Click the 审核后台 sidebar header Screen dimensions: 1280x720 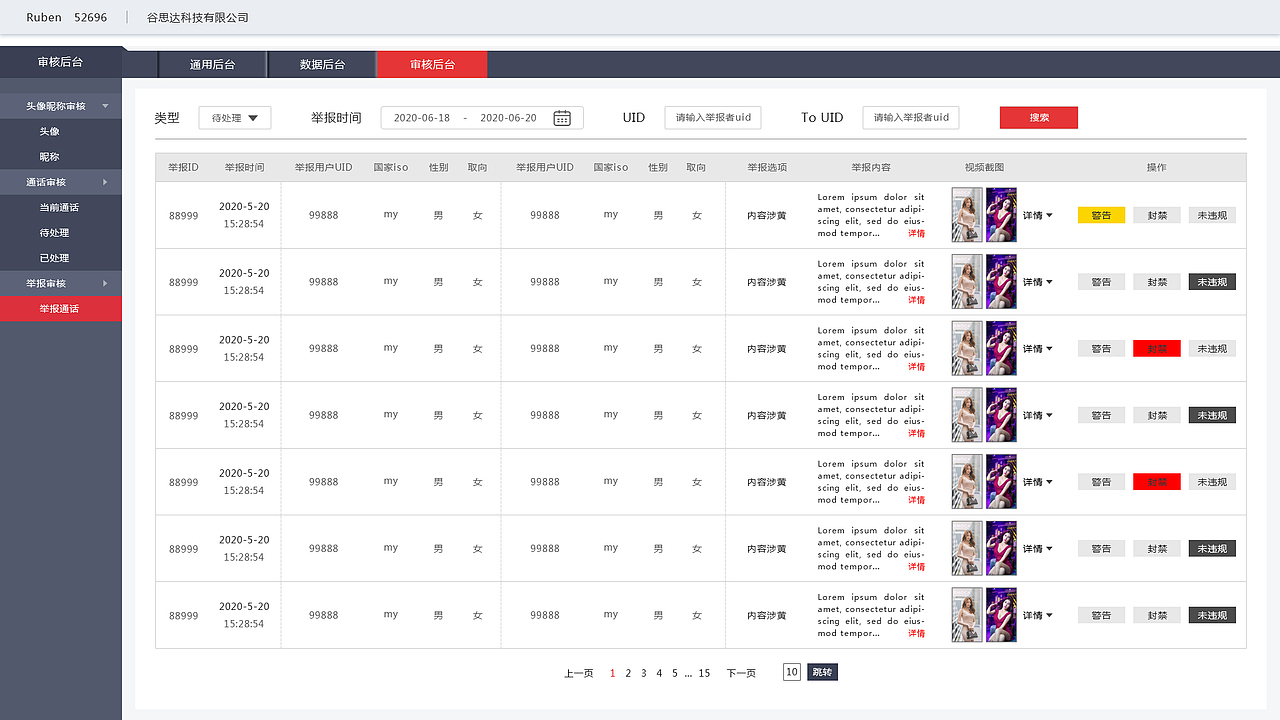pyautogui.click(x=60, y=62)
